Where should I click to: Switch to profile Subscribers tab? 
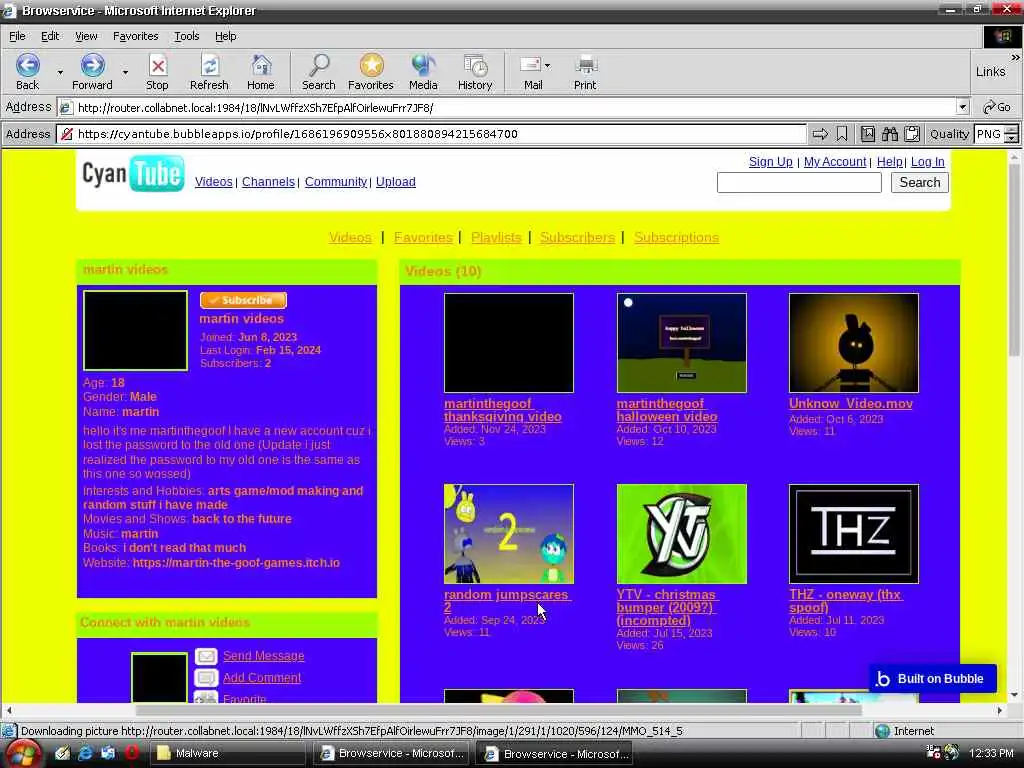tap(577, 238)
